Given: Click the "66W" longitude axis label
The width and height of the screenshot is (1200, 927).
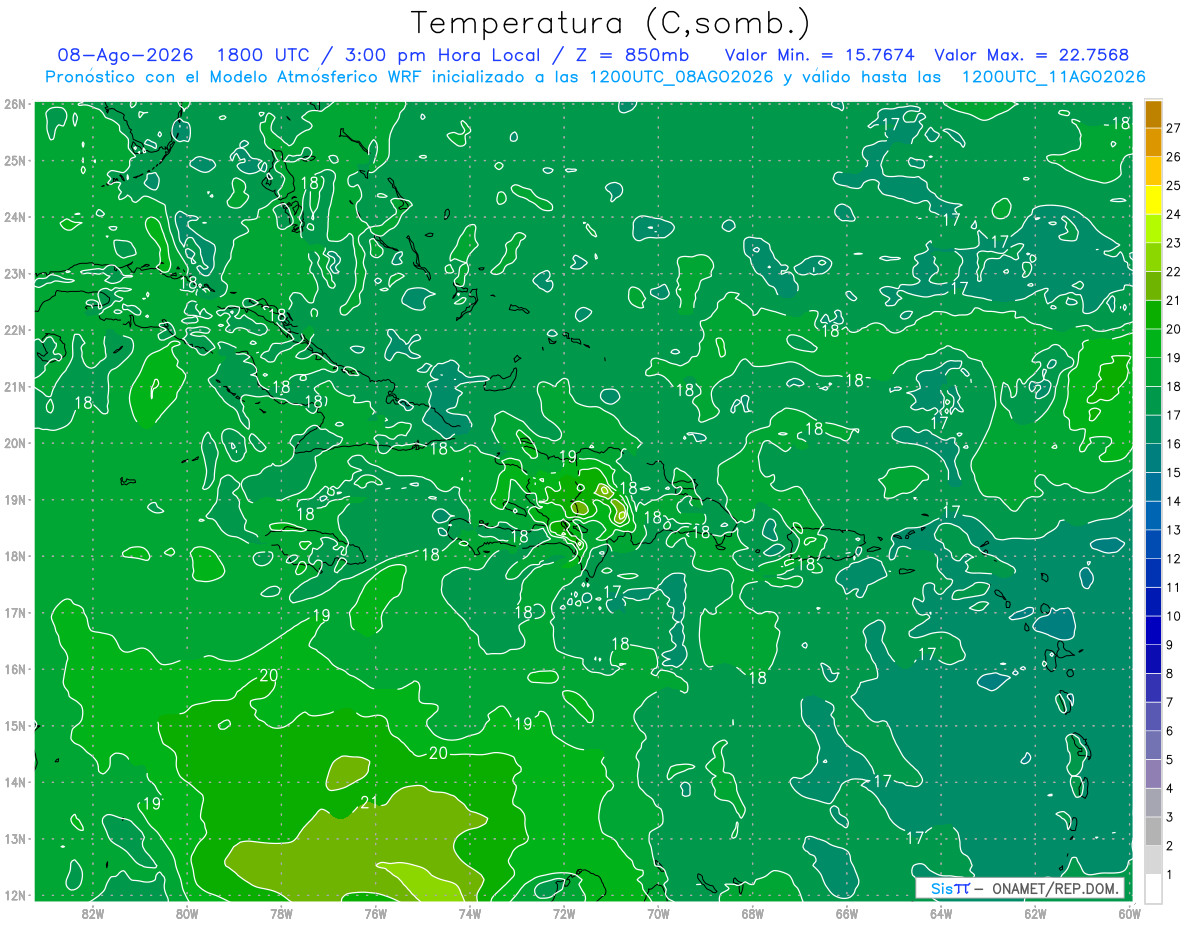Looking at the screenshot, I should [x=847, y=913].
